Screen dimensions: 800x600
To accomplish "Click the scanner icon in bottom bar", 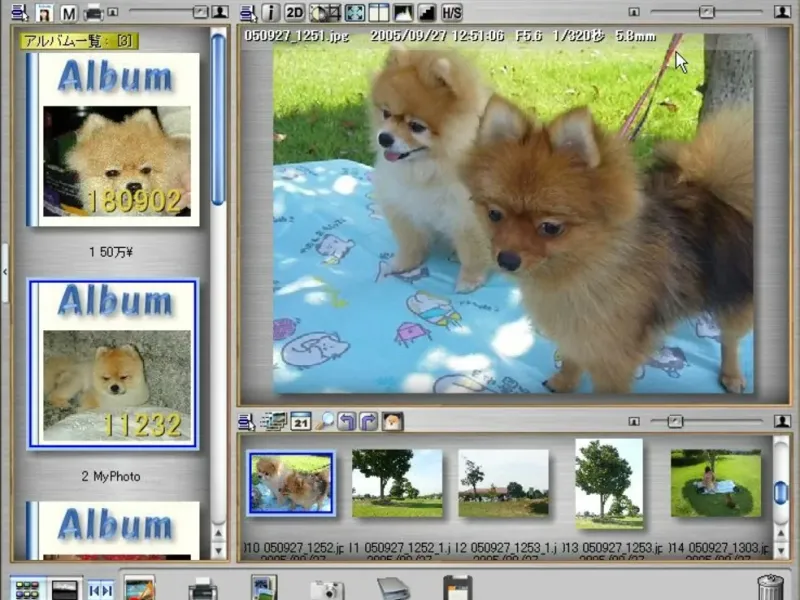I will [392, 588].
